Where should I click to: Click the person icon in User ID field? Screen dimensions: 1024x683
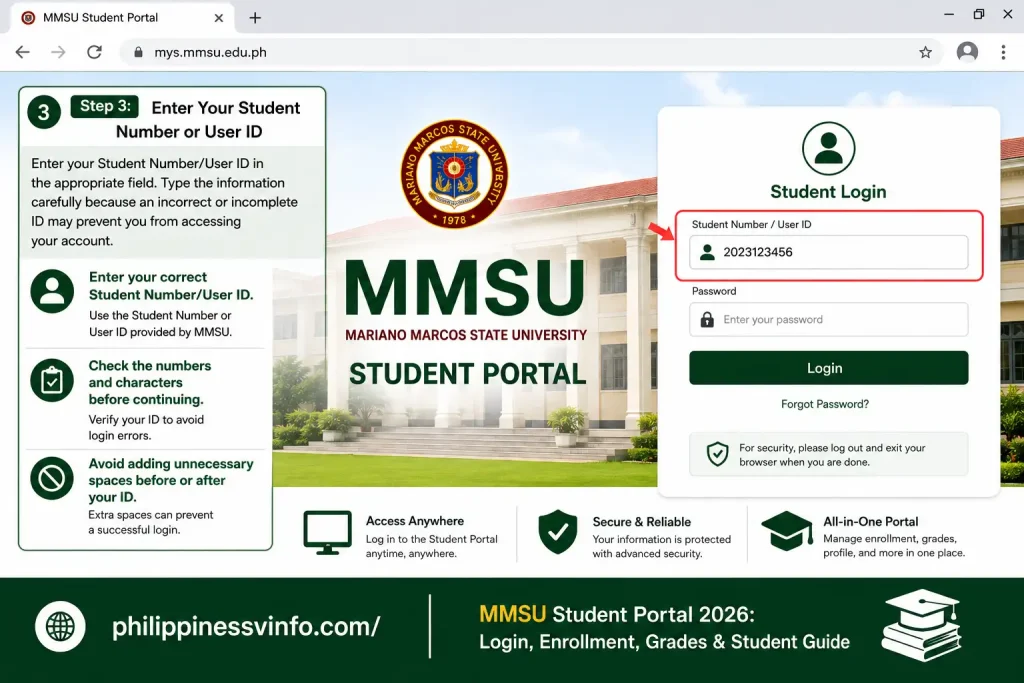(707, 252)
